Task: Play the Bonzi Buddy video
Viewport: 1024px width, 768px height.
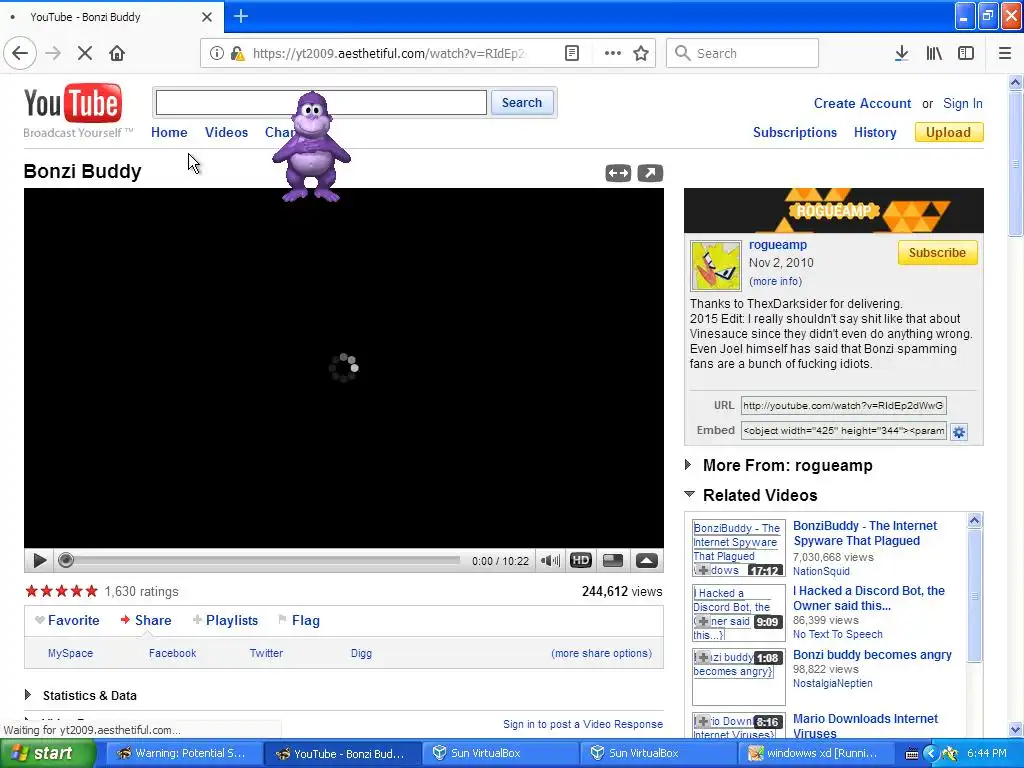Action: pos(39,560)
